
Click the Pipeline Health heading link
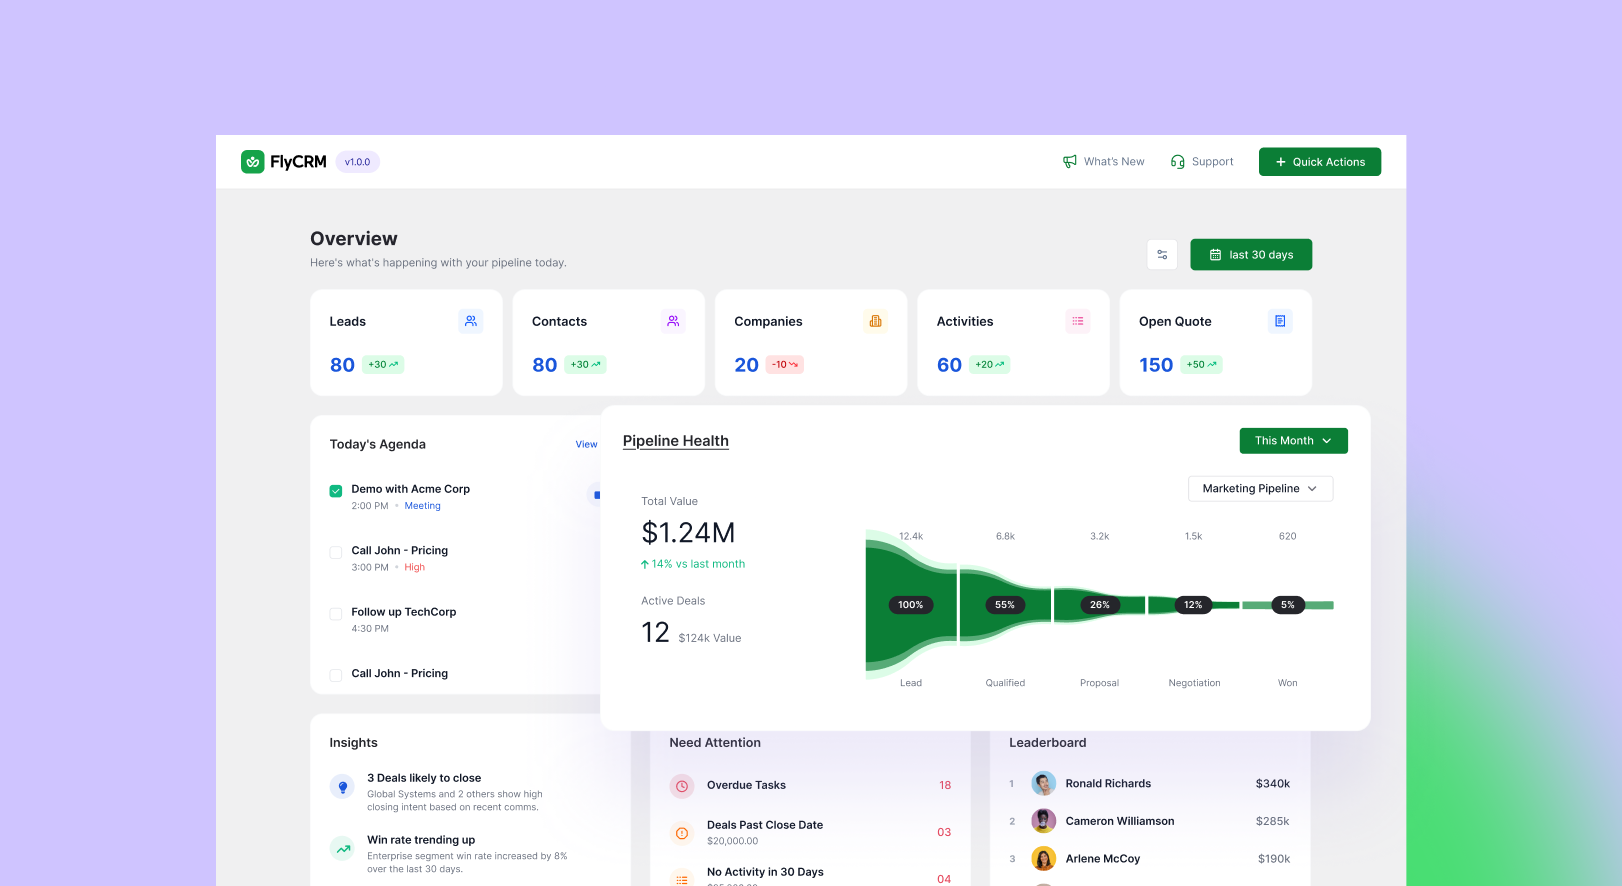[676, 441]
